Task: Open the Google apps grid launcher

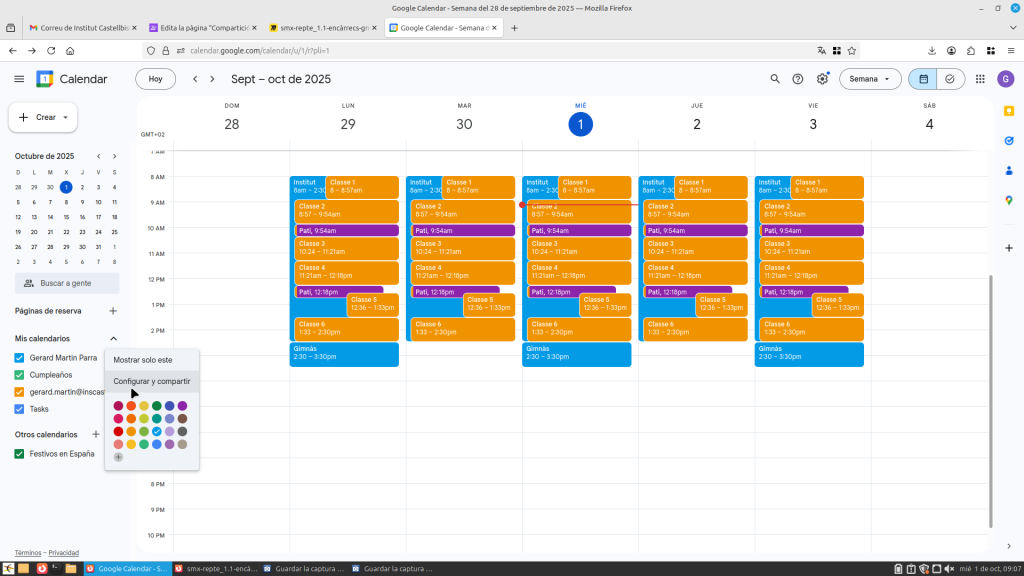Action: [979, 79]
